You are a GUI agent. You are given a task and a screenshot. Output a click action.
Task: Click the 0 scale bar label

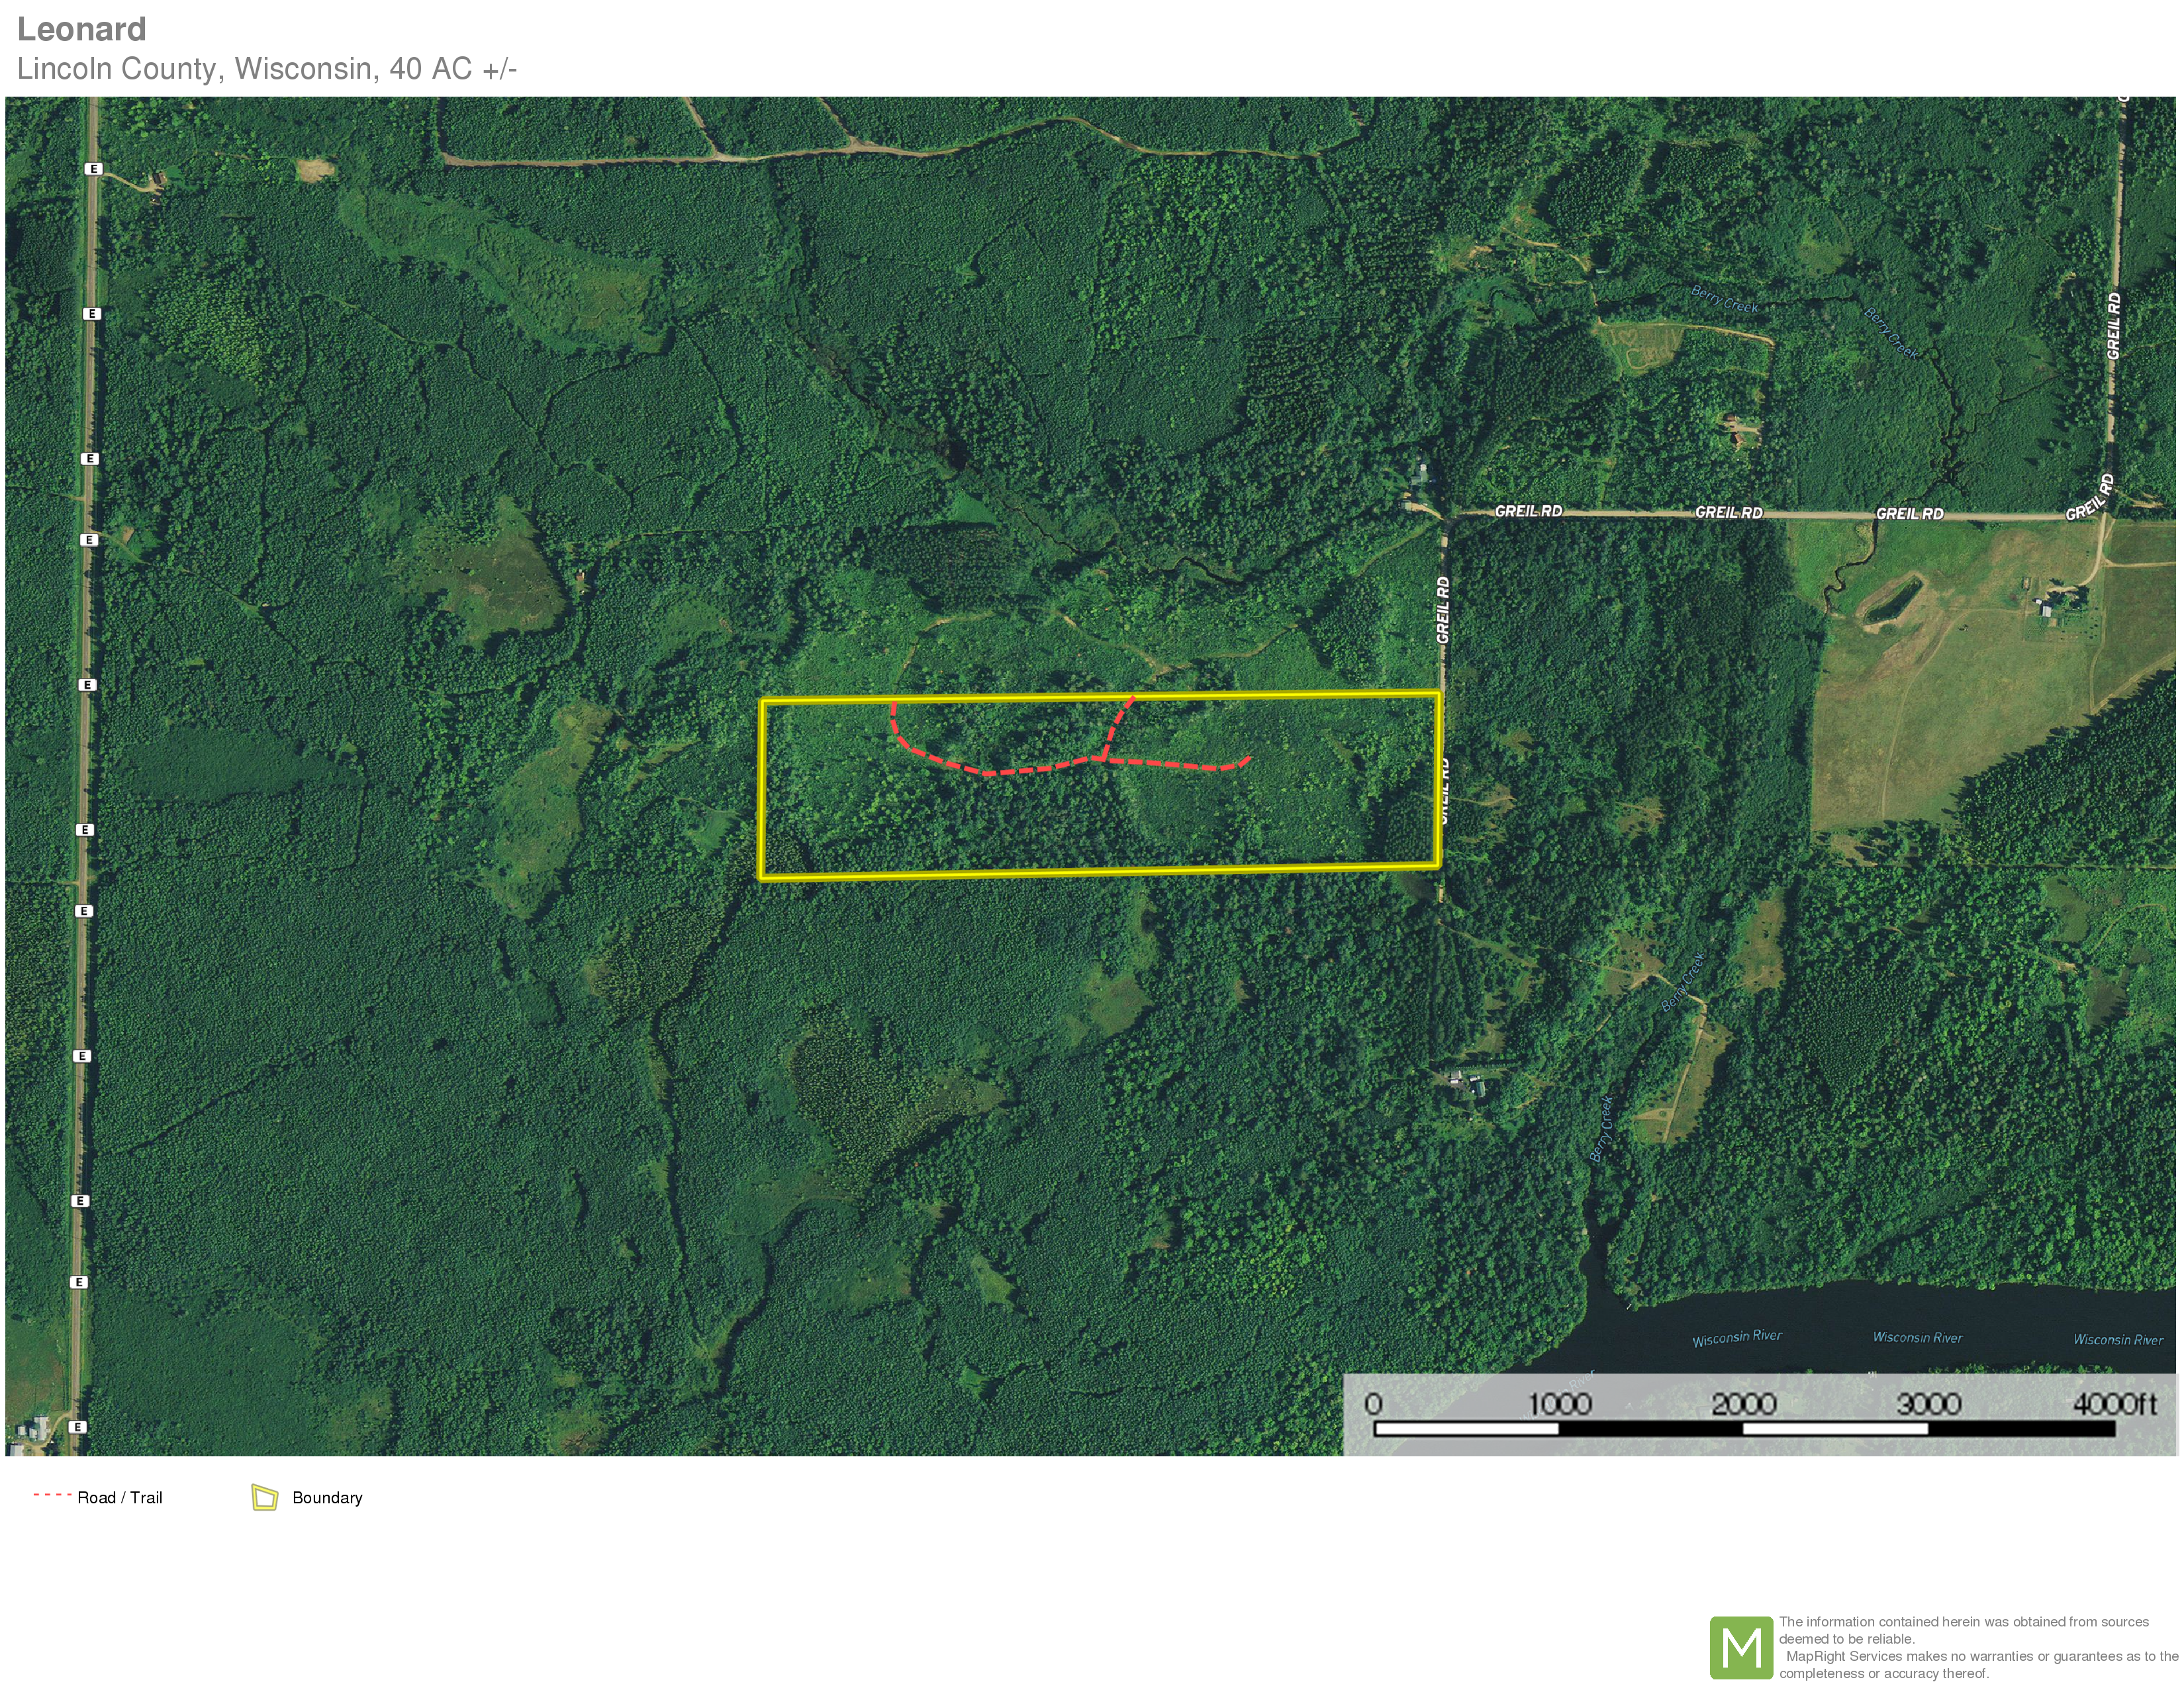tap(1374, 1404)
